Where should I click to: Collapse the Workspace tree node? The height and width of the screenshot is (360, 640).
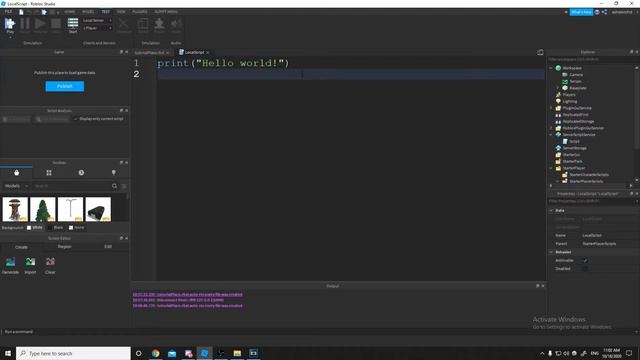pos(551,68)
